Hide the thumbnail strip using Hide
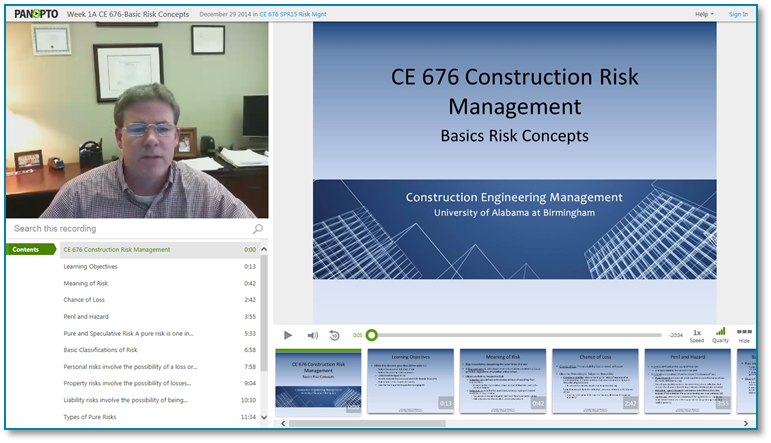Viewport: 771px width, 443px height. 744,334
